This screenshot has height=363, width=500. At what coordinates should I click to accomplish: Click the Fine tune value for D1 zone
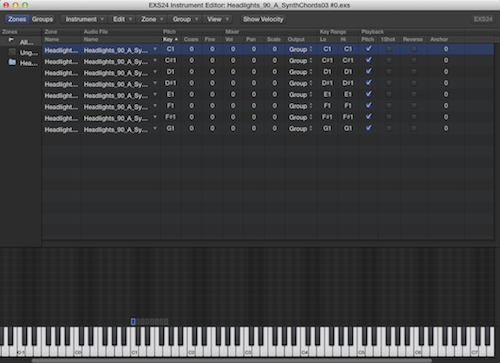(x=212, y=72)
